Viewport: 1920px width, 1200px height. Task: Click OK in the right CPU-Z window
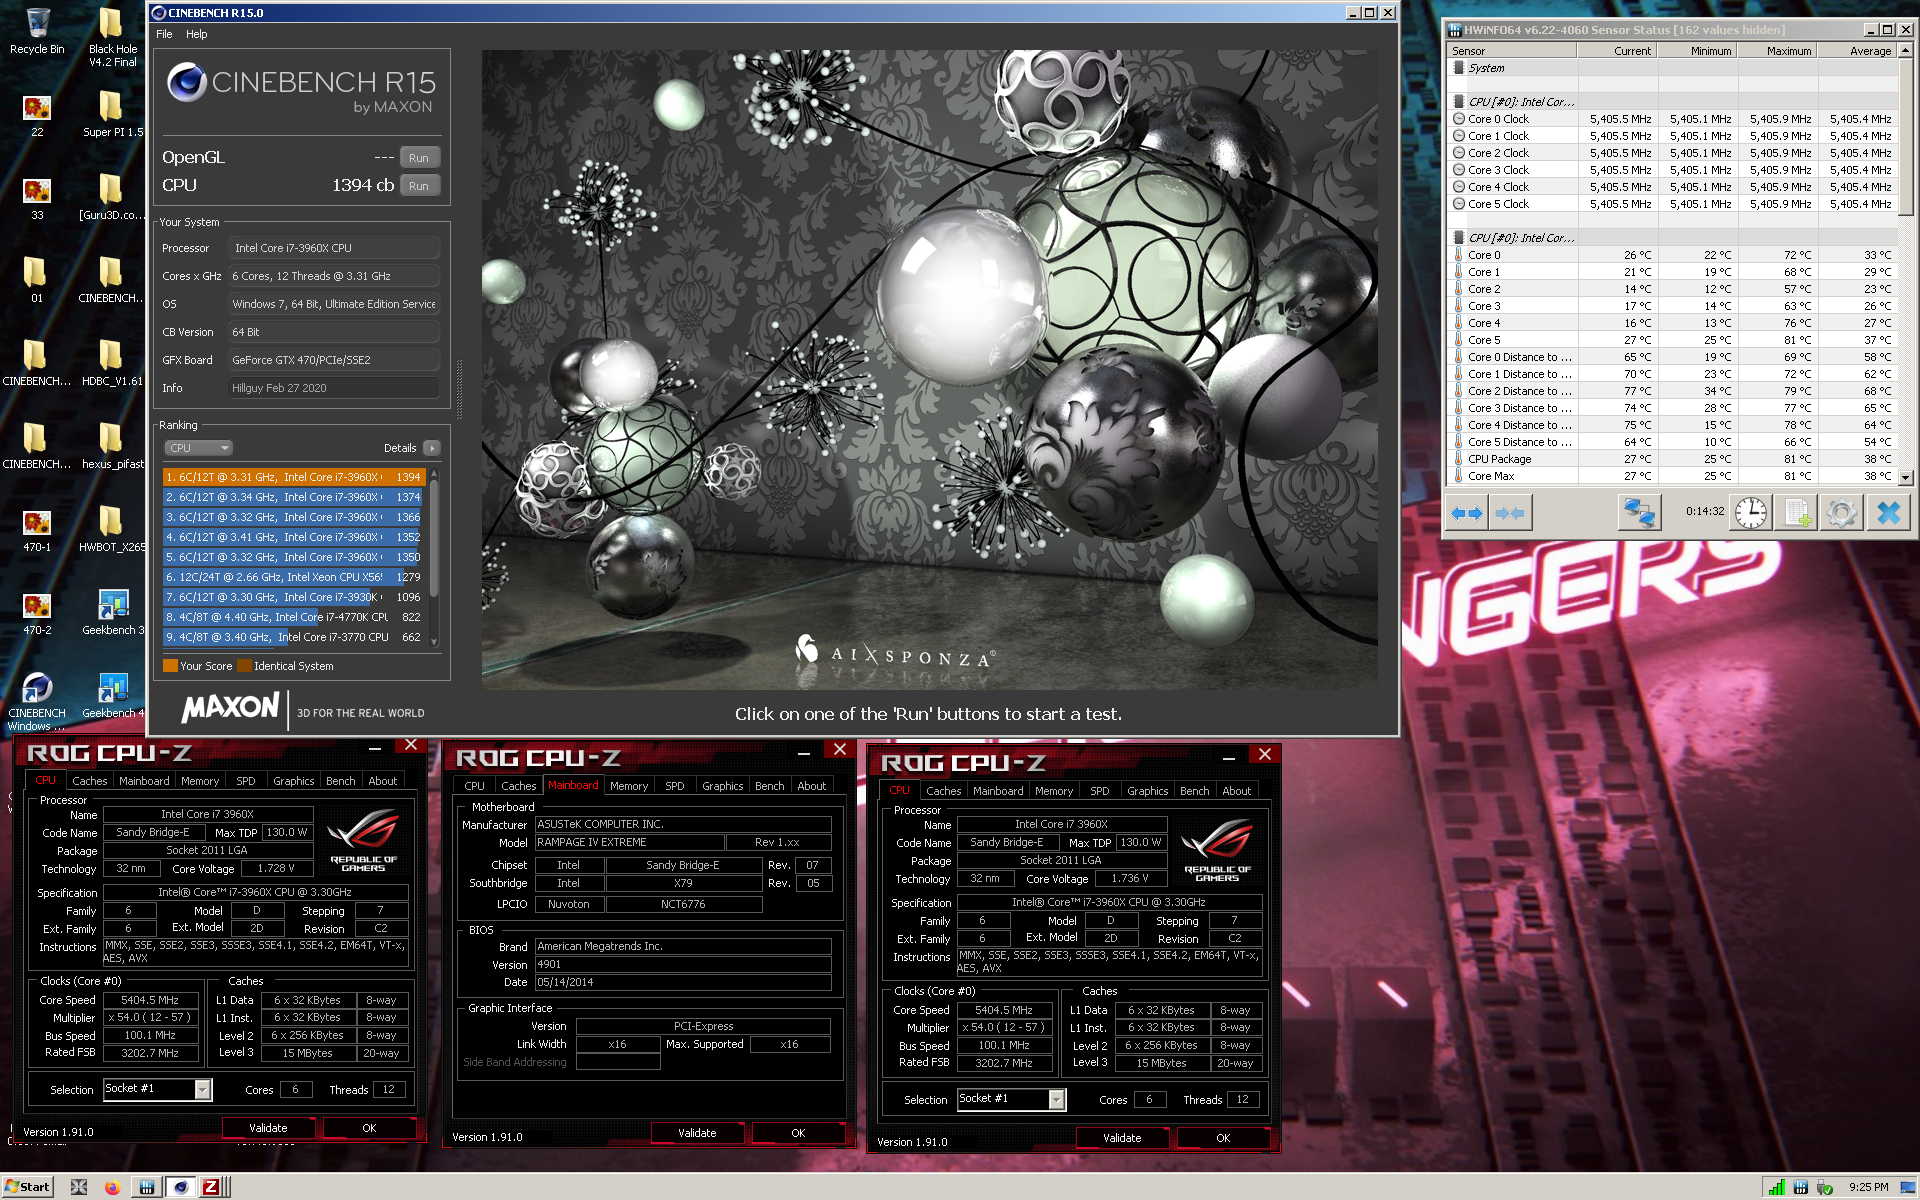click(1223, 1138)
